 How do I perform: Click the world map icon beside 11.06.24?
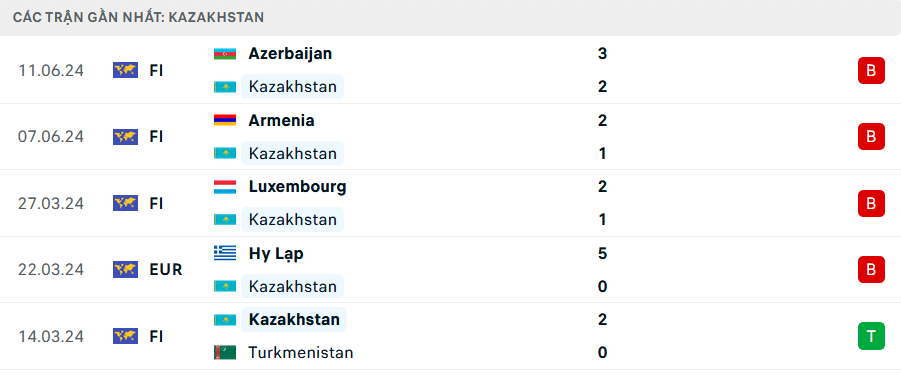[125, 70]
